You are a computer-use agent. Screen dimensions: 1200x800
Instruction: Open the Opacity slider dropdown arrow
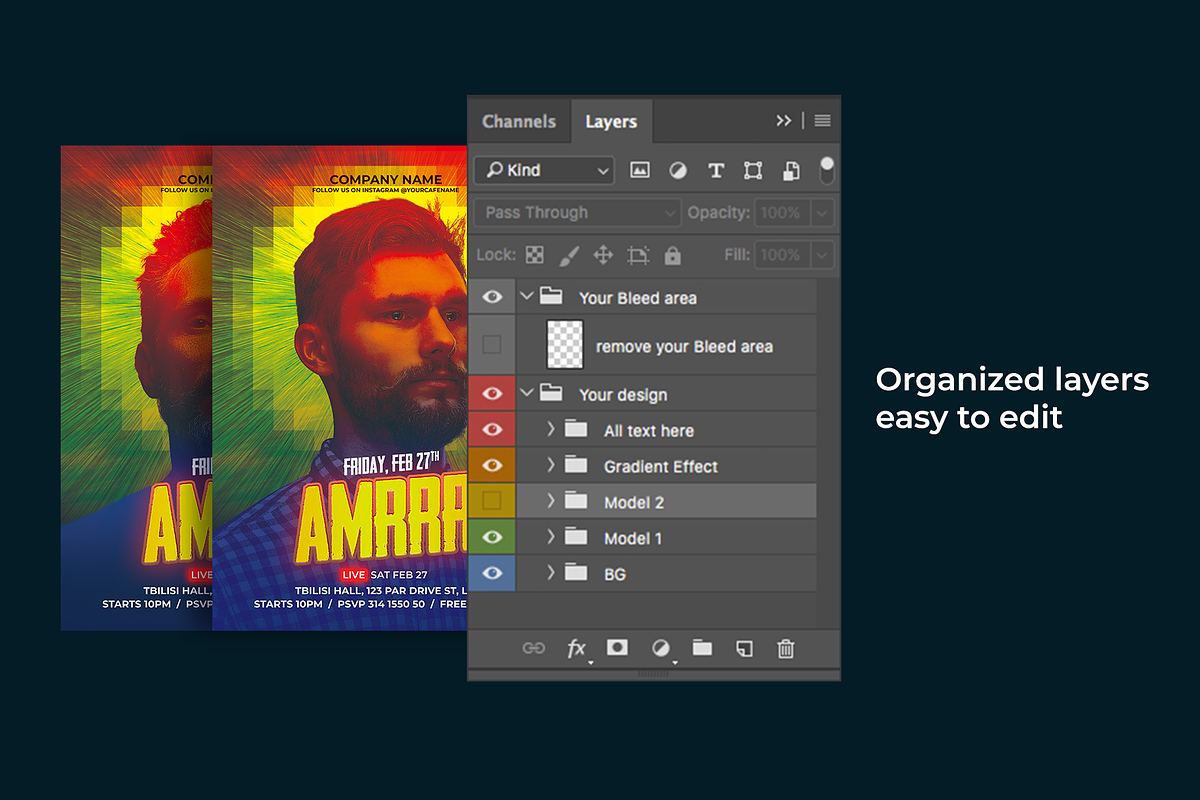click(822, 212)
